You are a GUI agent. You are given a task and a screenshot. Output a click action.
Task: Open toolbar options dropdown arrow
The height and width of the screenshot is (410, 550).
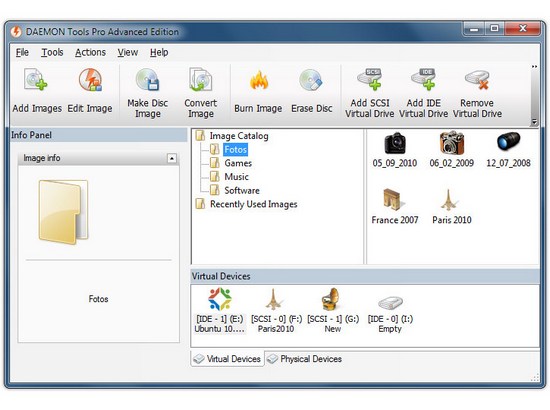click(x=534, y=122)
